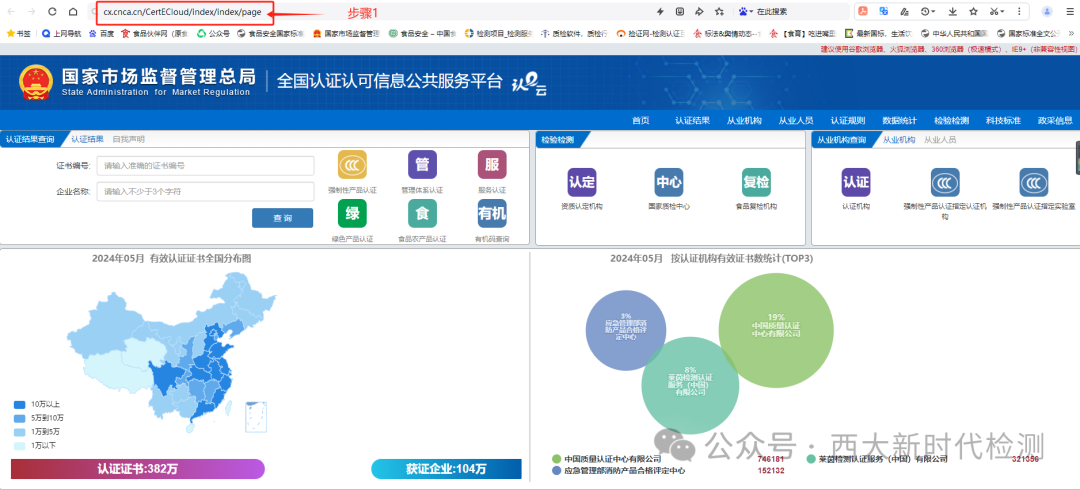
Task: Open the 上网导航 bookmark
Action: [61, 33]
